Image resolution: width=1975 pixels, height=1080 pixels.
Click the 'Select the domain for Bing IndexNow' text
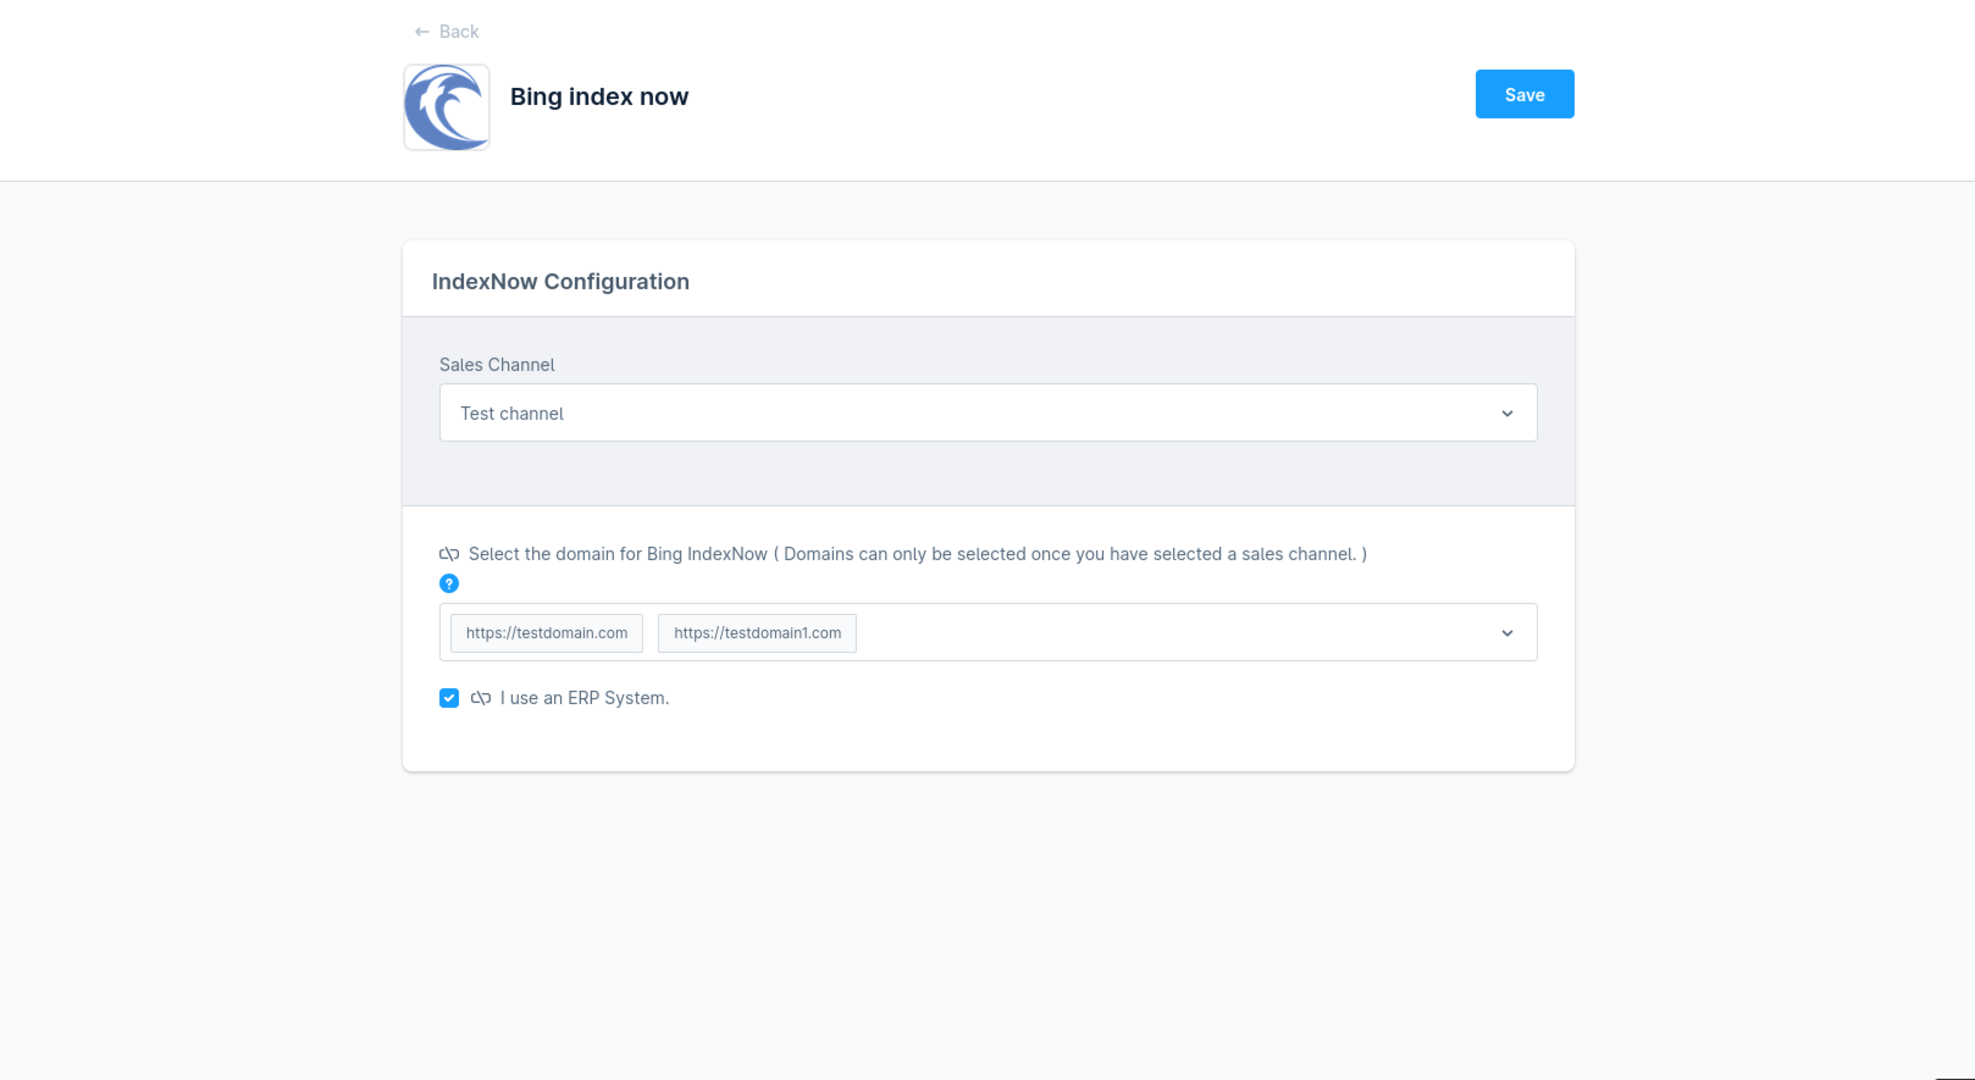tap(617, 554)
